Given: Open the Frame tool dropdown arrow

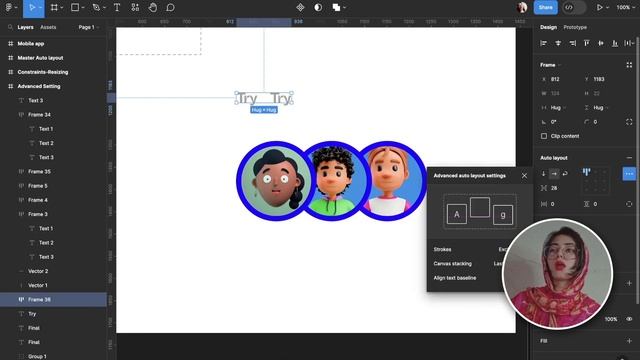Looking at the screenshot, I should [62, 8].
